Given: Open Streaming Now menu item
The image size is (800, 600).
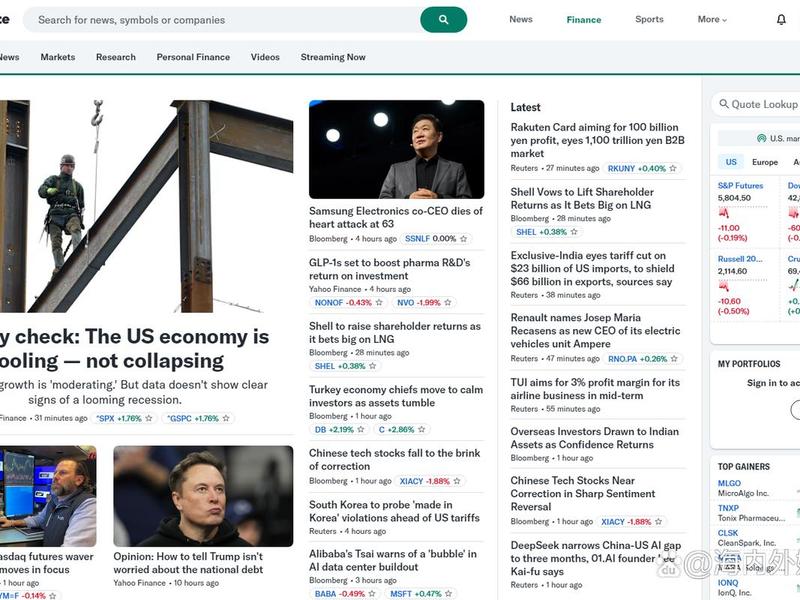Looking at the screenshot, I should click(x=333, y=57).
